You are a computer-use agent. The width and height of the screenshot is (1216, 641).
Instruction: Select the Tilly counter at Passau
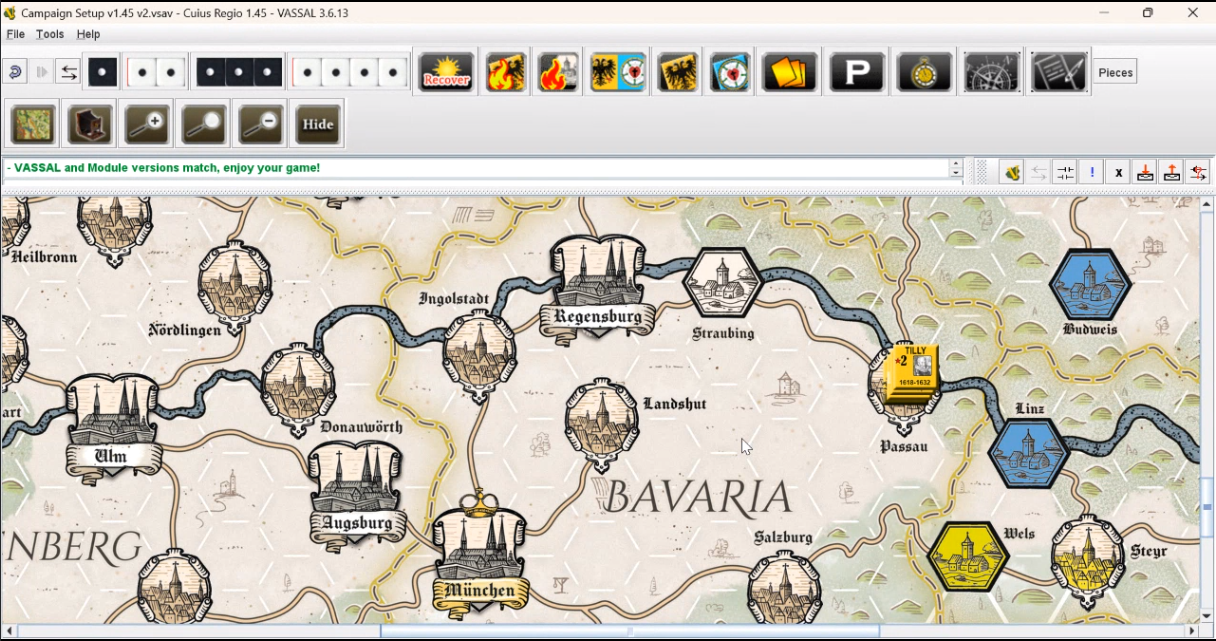click(x=911, y=372)
